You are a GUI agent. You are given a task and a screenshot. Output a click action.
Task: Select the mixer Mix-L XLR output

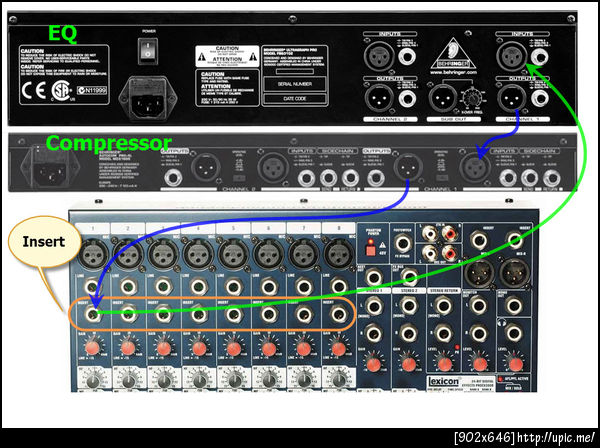click(479, 274)
